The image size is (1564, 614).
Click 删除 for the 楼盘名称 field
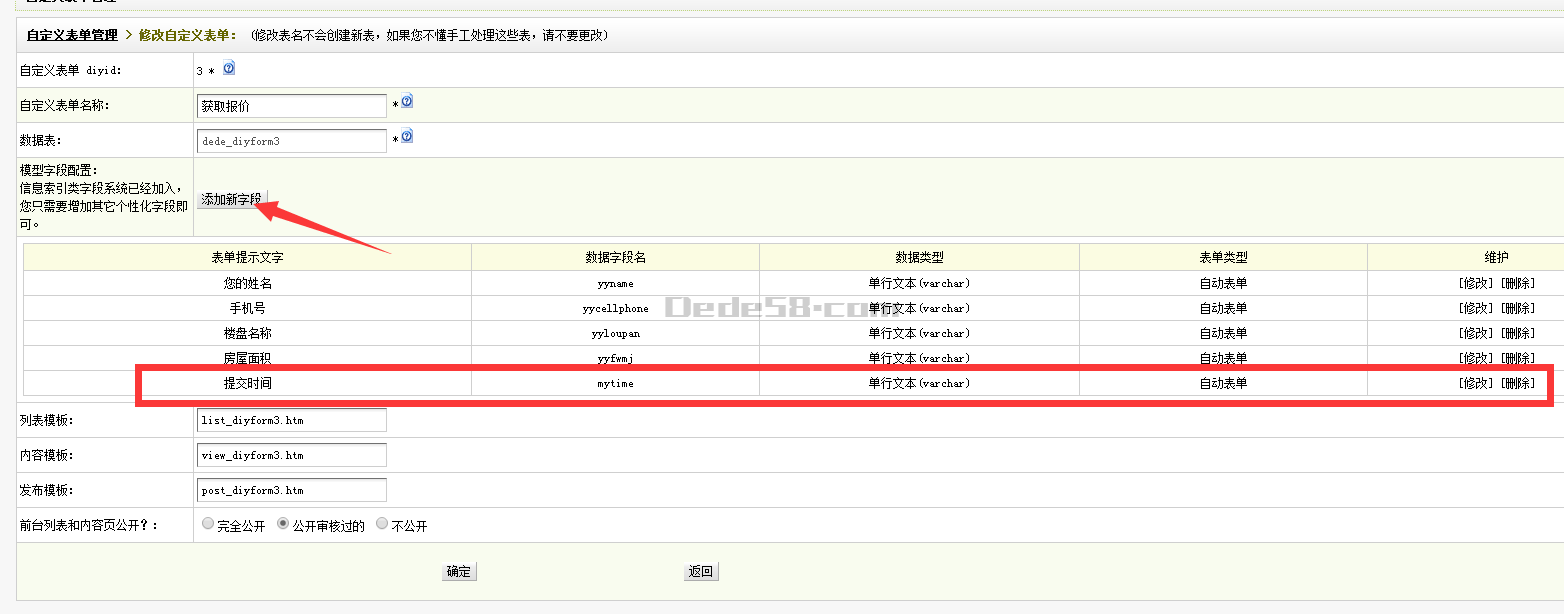(x=1518, y=333)
